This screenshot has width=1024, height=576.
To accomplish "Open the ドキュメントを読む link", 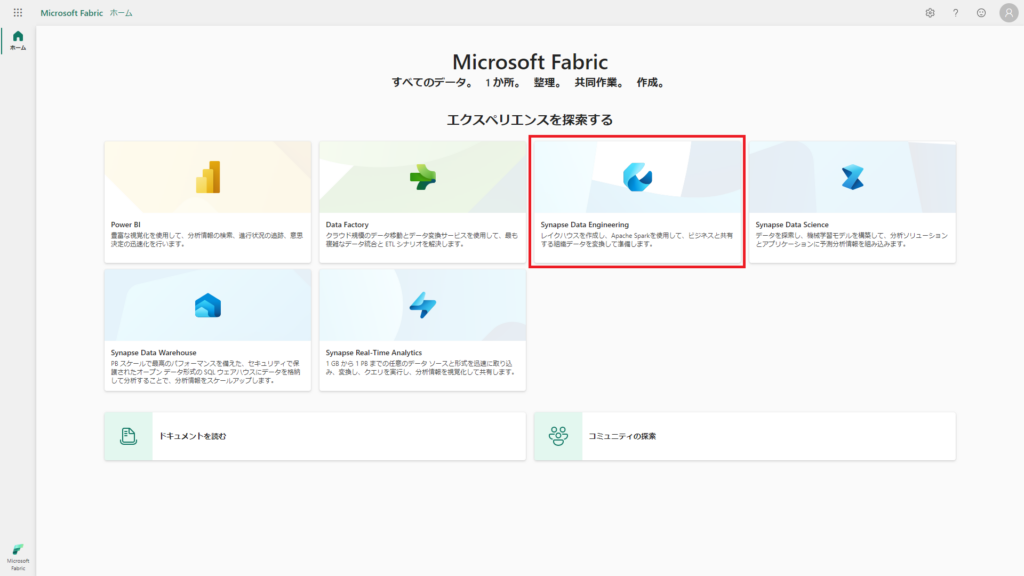I will (x=192, y=436).
